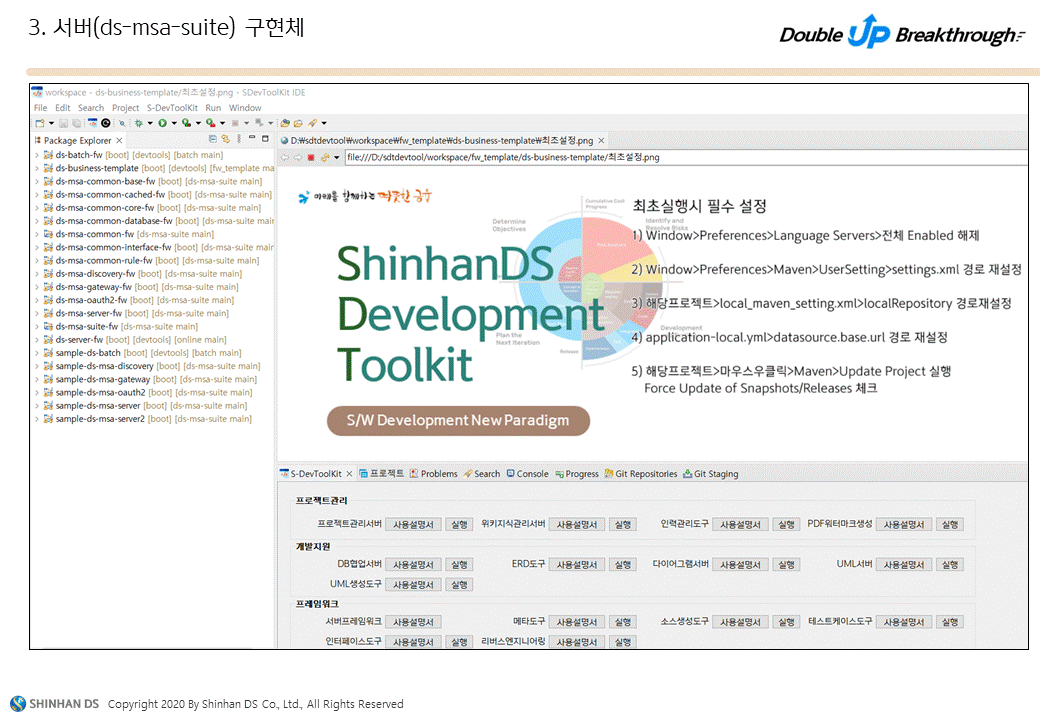Open dropdown arrow next to Debug icon
This screenshot has width=1040, height=720.
(x=150, y=123)
